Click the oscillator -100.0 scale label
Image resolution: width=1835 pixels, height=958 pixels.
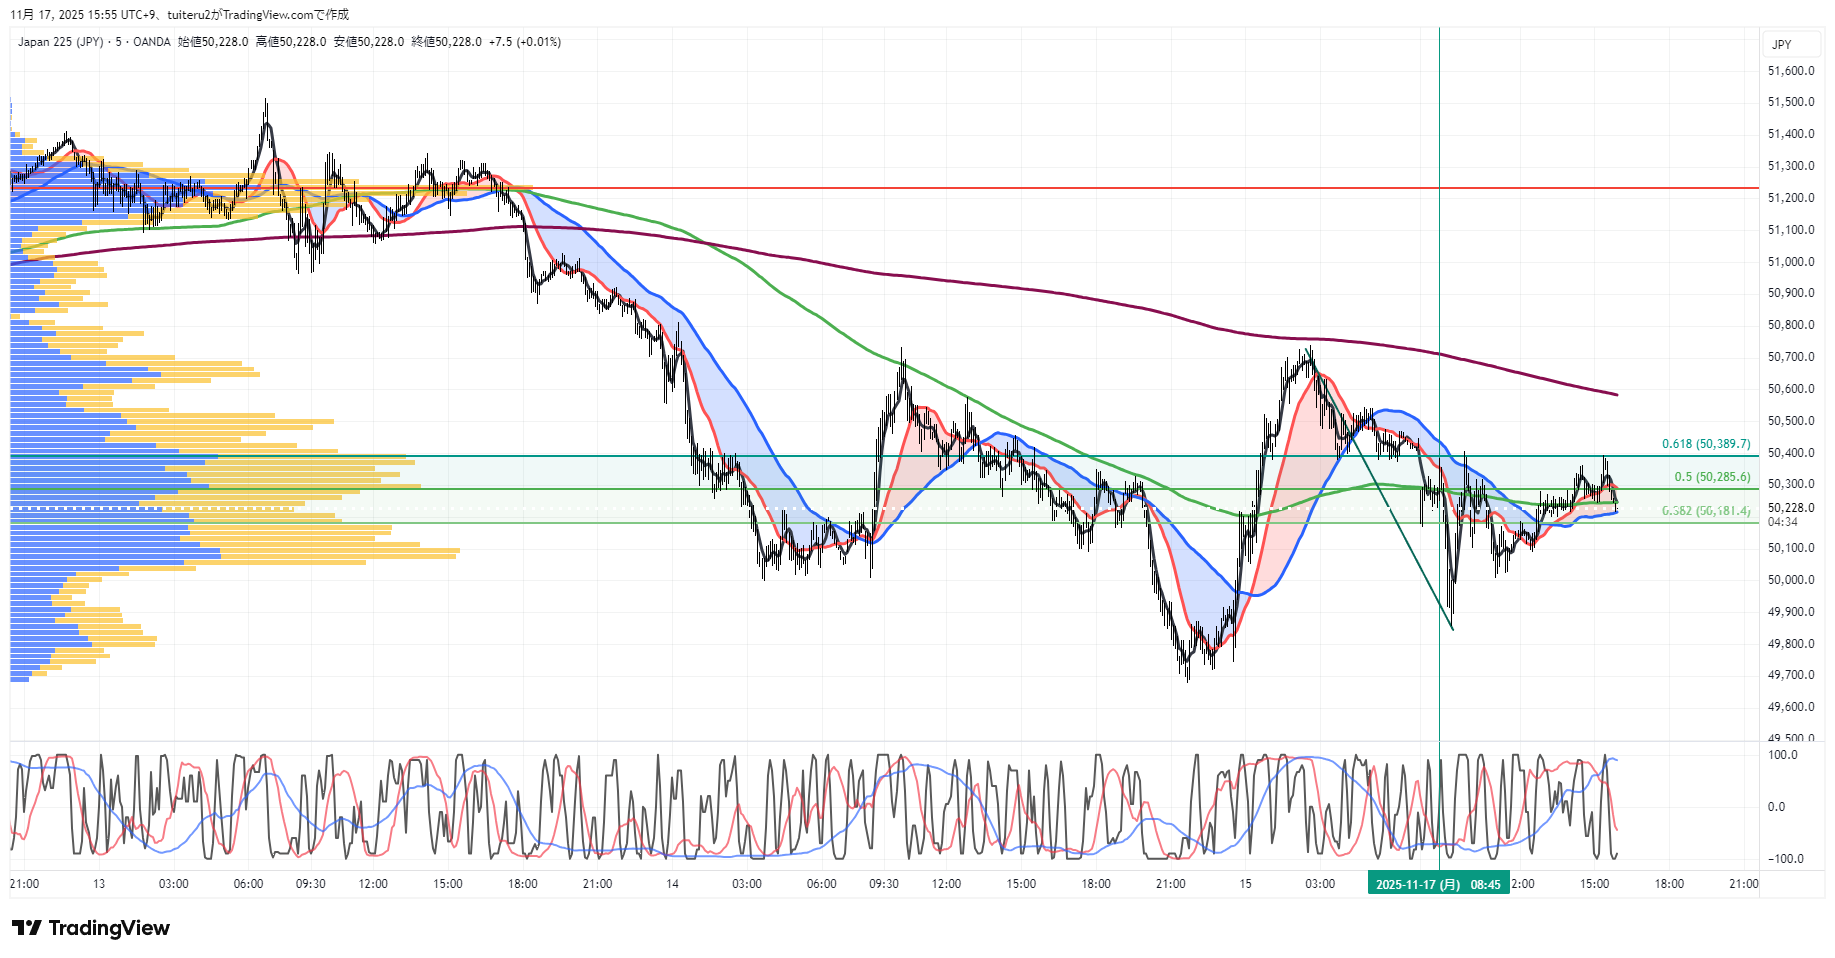click(x=1785, y=859)
